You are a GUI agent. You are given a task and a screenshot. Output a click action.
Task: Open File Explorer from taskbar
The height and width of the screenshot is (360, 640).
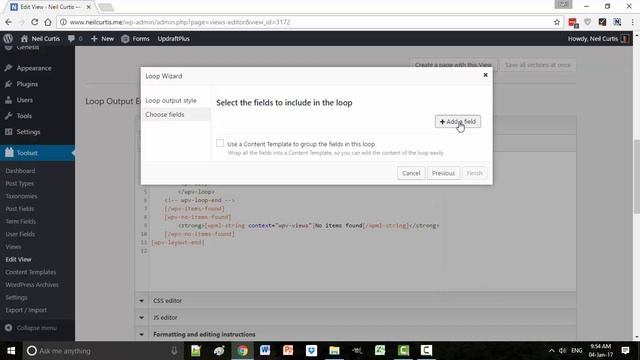coord(334,351)
